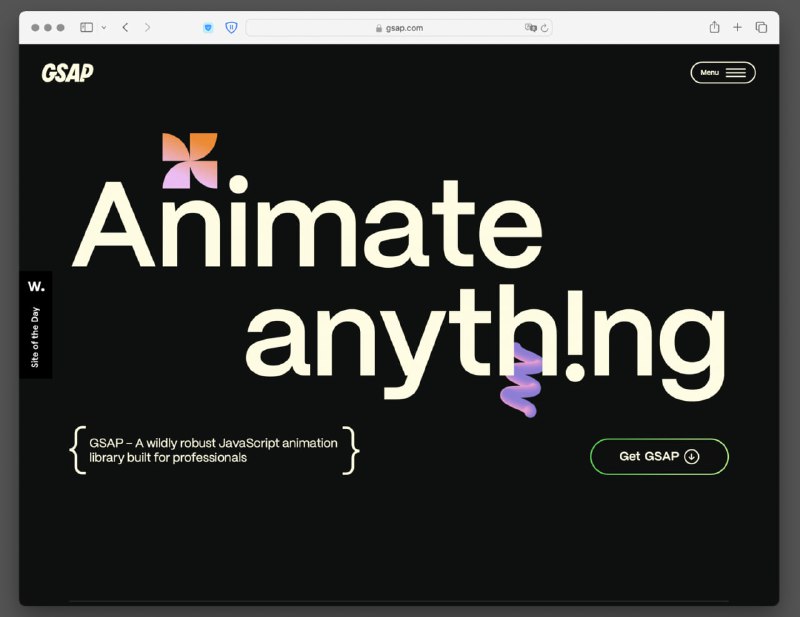Open the sidebar options dropdown chevron
The image size is (800, 617).
tap(104, 28)
